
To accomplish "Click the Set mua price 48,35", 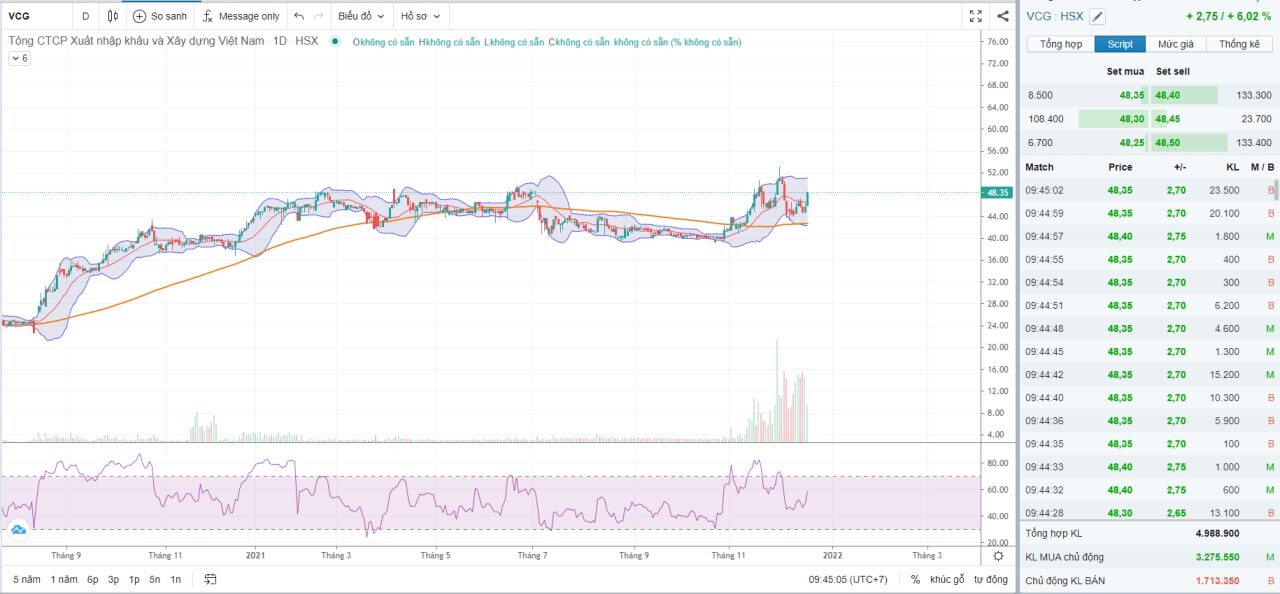I will point(1132,95).
